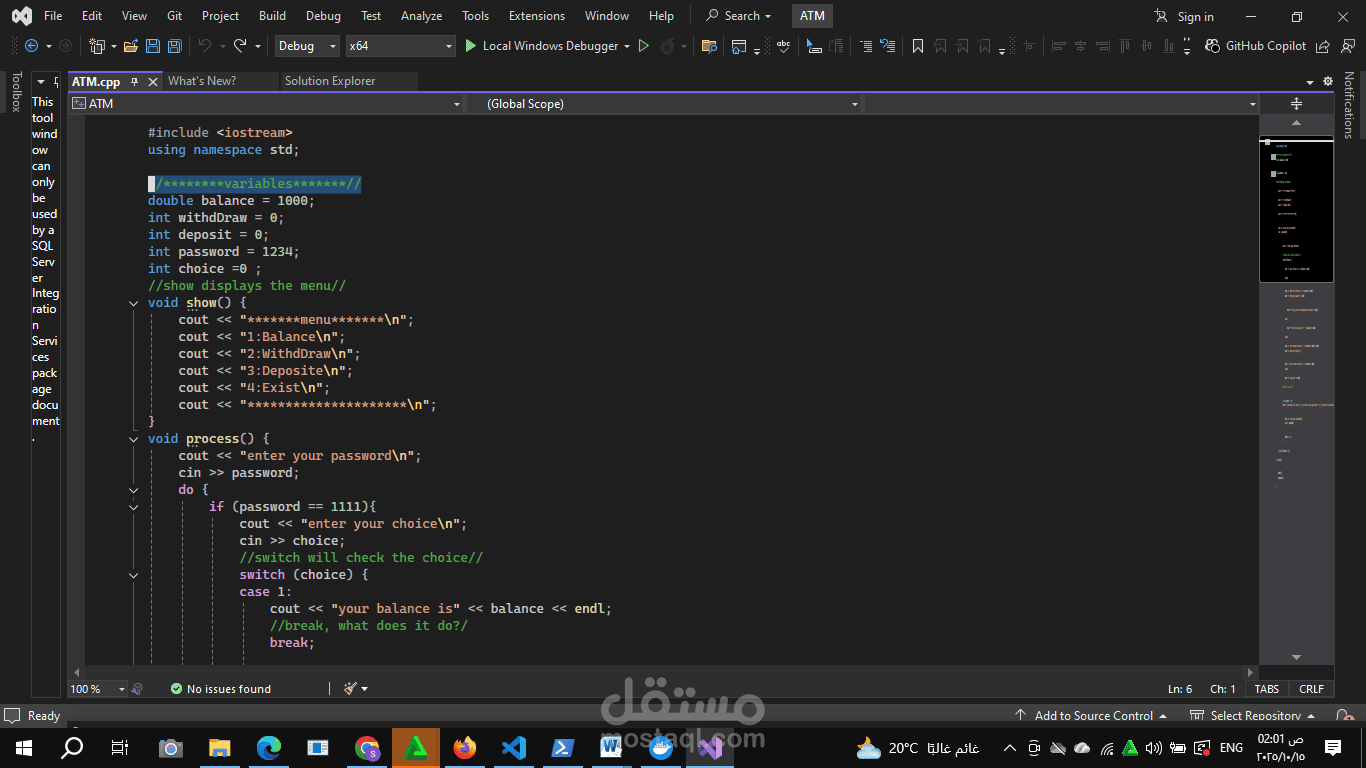Click the spell checker abc icon

point(783,46)
